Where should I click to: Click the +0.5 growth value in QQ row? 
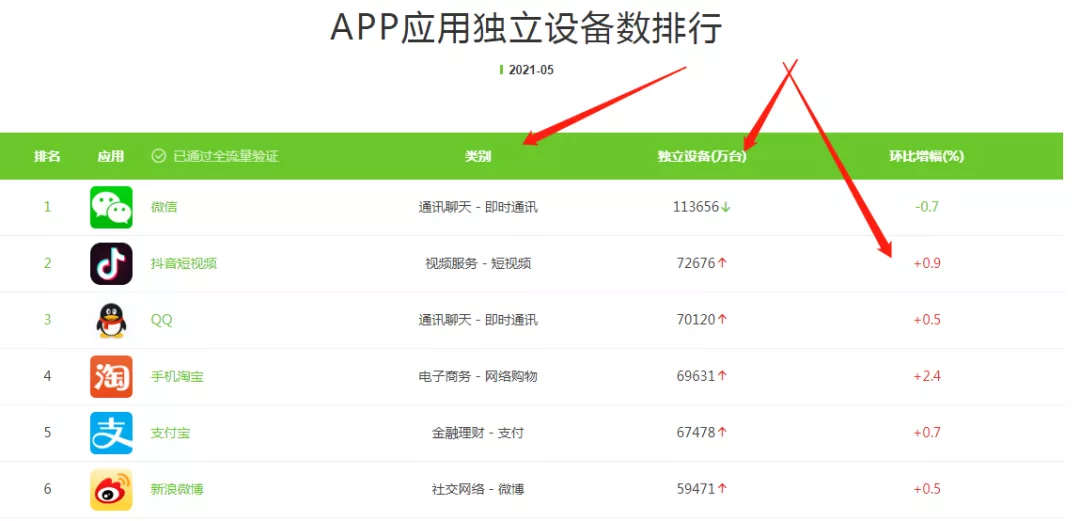pos(926,320)
